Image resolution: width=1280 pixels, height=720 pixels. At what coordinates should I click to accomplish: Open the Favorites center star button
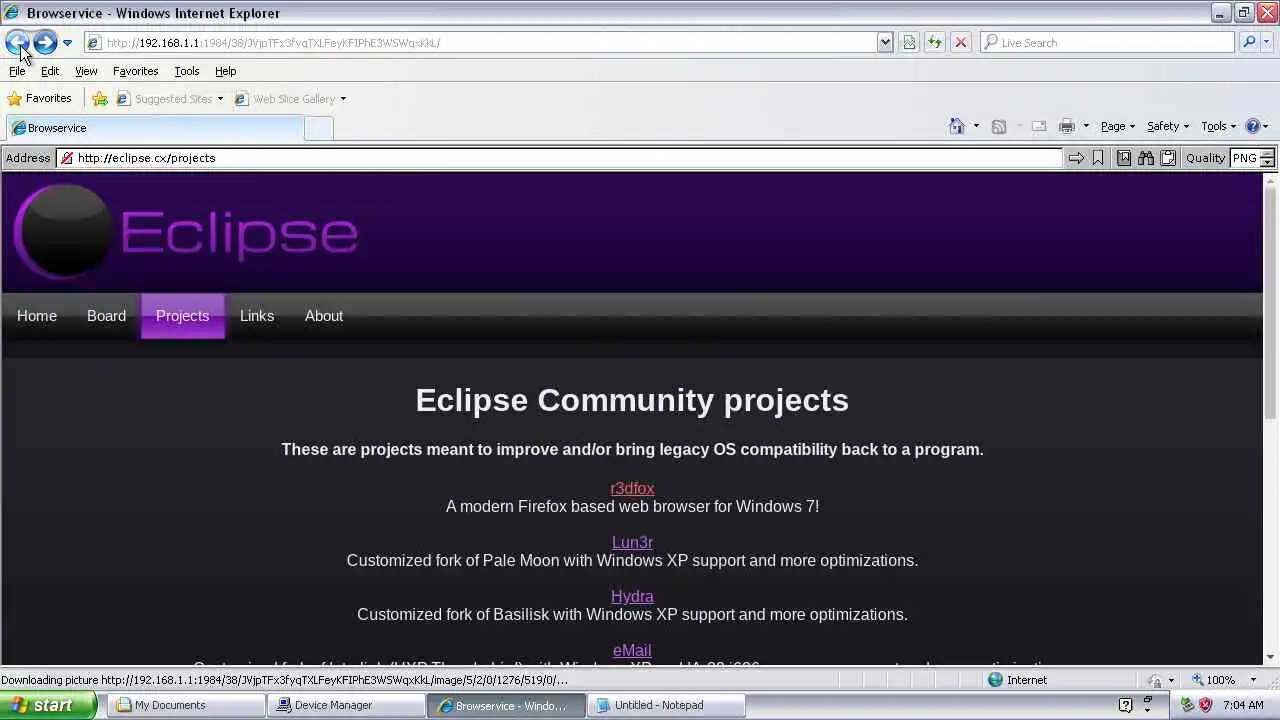[x=39, y=98]
